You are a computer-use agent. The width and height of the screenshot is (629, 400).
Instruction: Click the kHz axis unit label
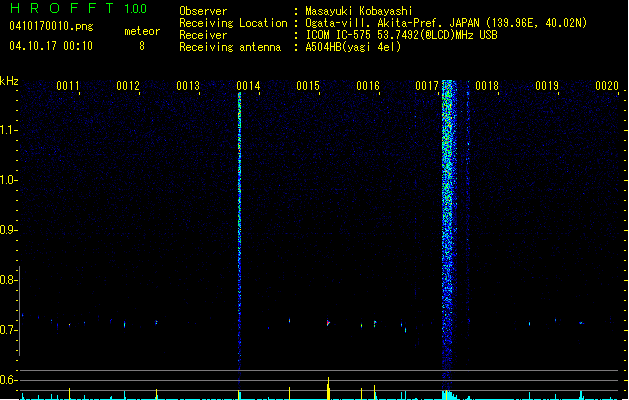[x=9, y=81]
